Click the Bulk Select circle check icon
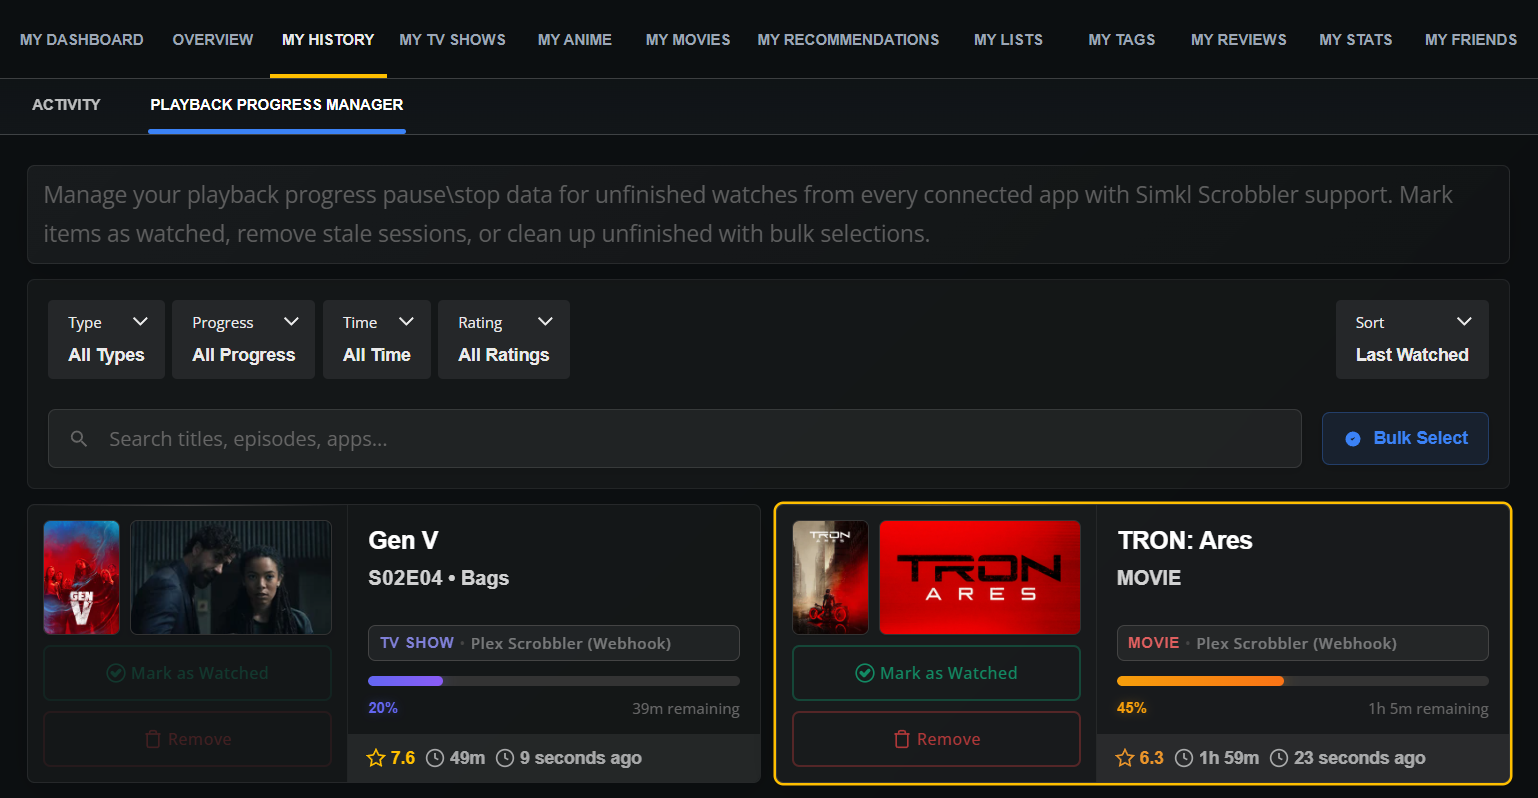This screenshot has width=1538, height=798. [x=1353, y=439]
